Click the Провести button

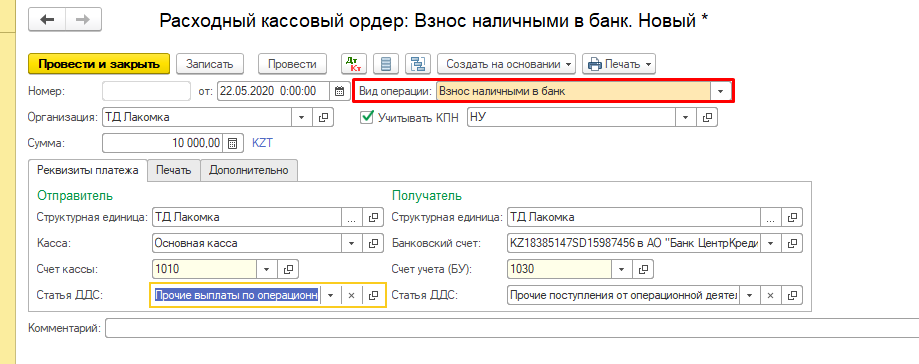tap(292, 64)
